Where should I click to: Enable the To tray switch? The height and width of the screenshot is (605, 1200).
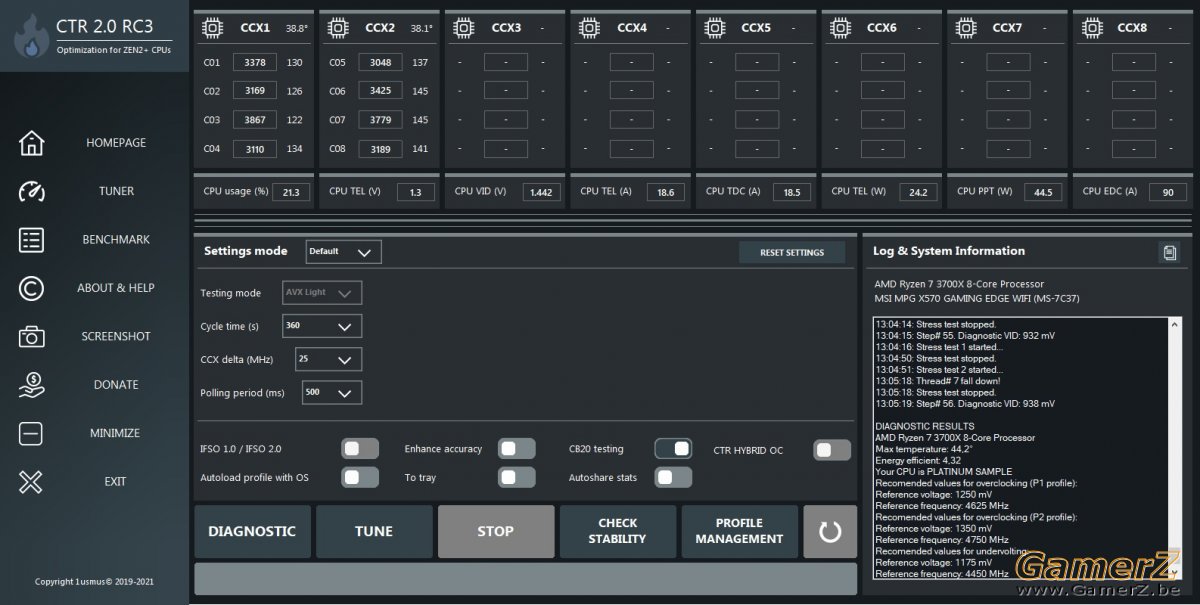point(517,477)
